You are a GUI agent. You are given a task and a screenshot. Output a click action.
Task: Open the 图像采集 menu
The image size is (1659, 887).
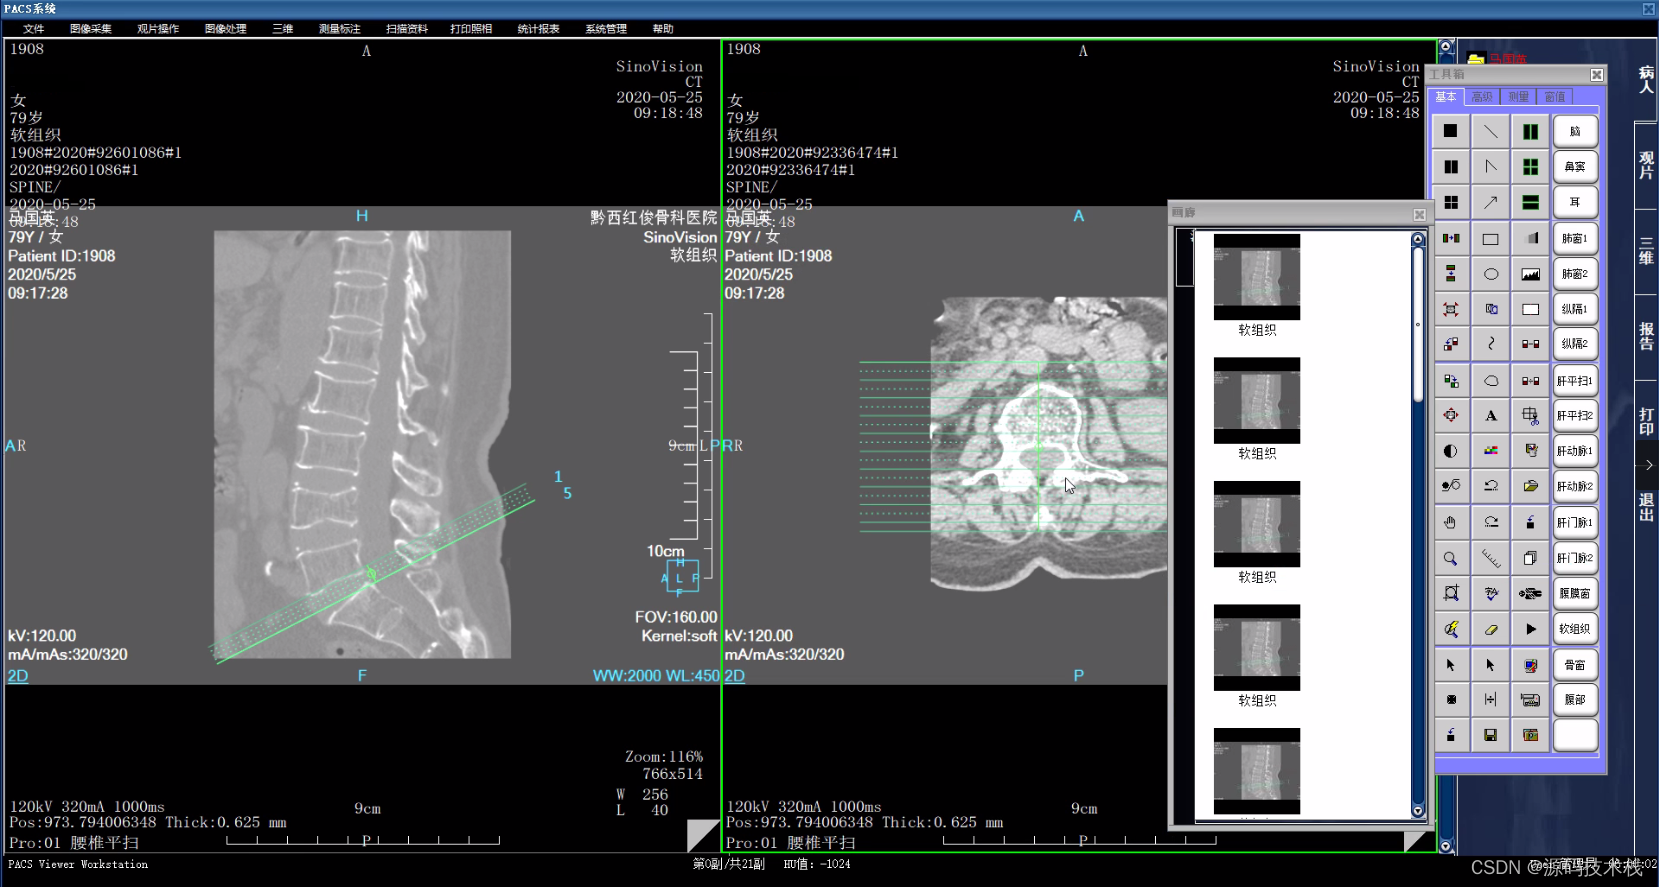(91, 29)
